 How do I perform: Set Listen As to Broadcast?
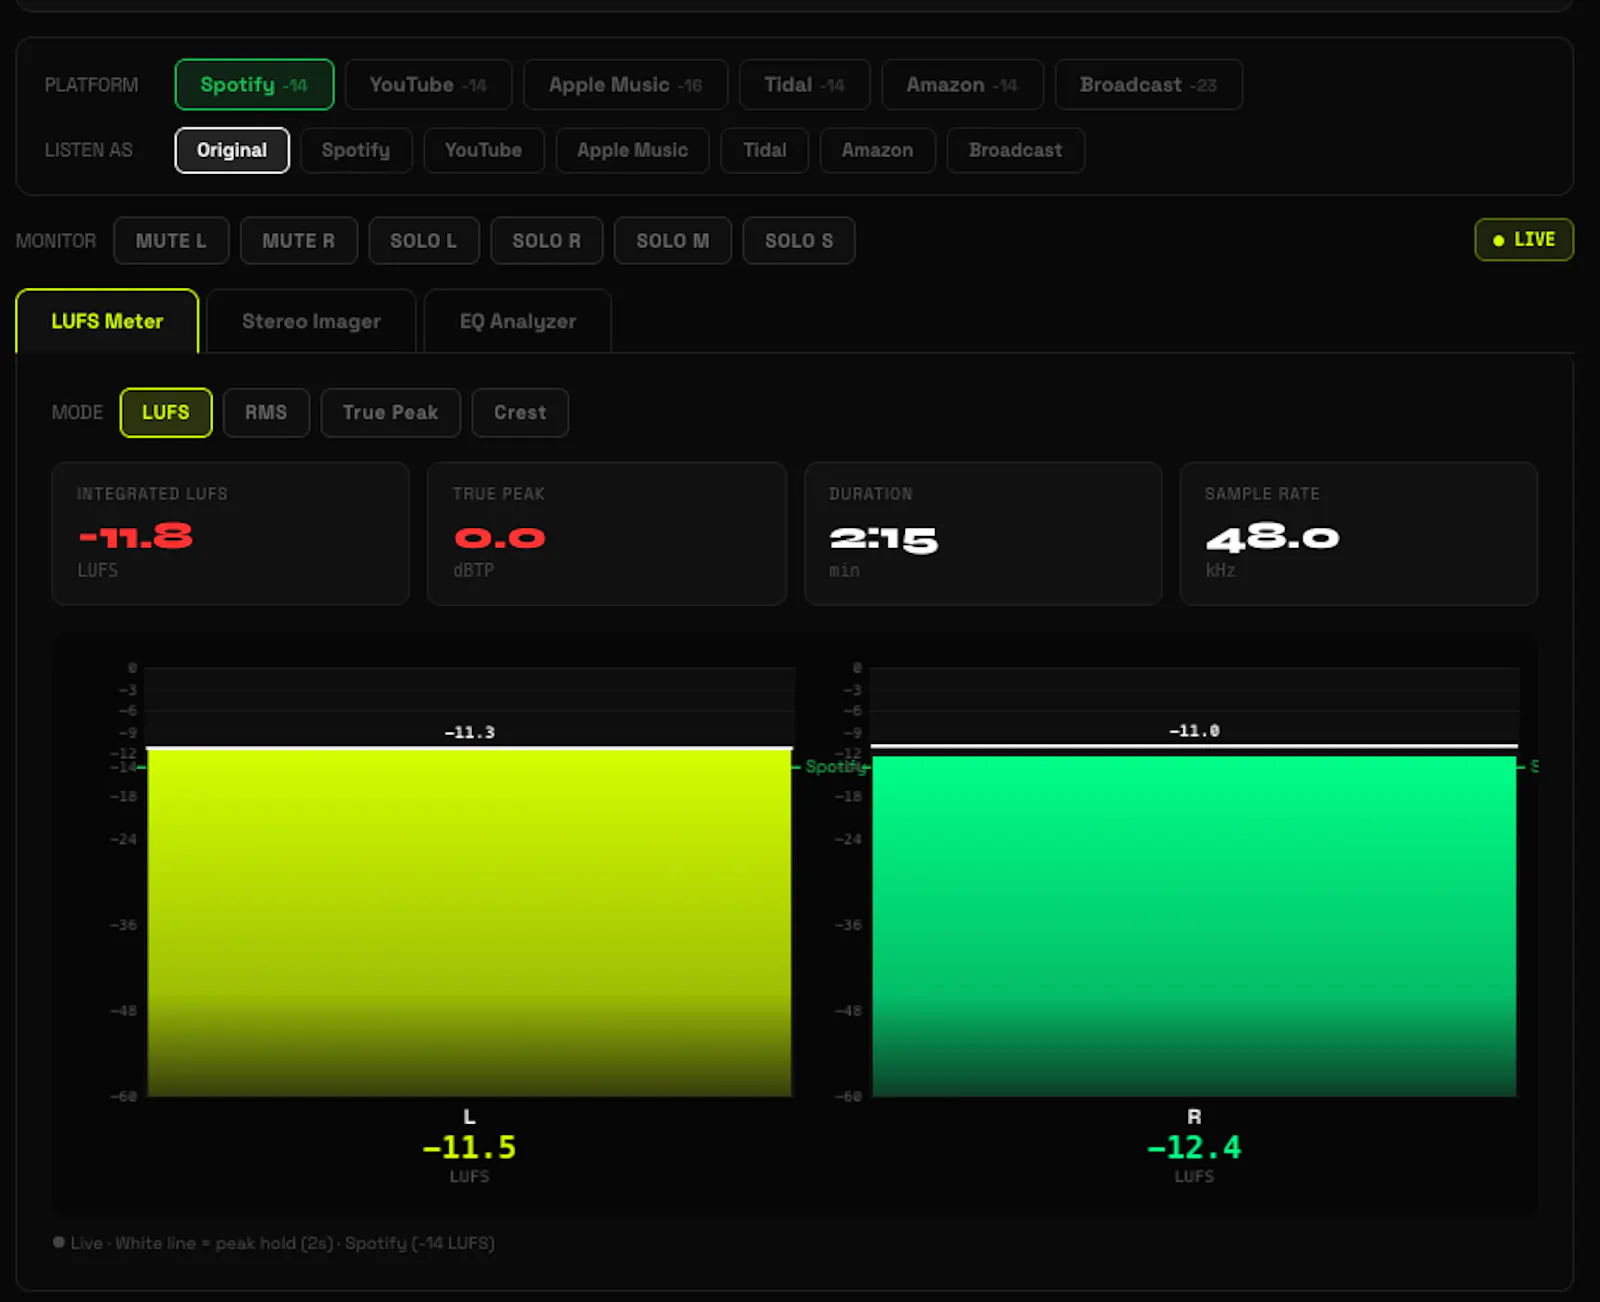pos(1015,150)
